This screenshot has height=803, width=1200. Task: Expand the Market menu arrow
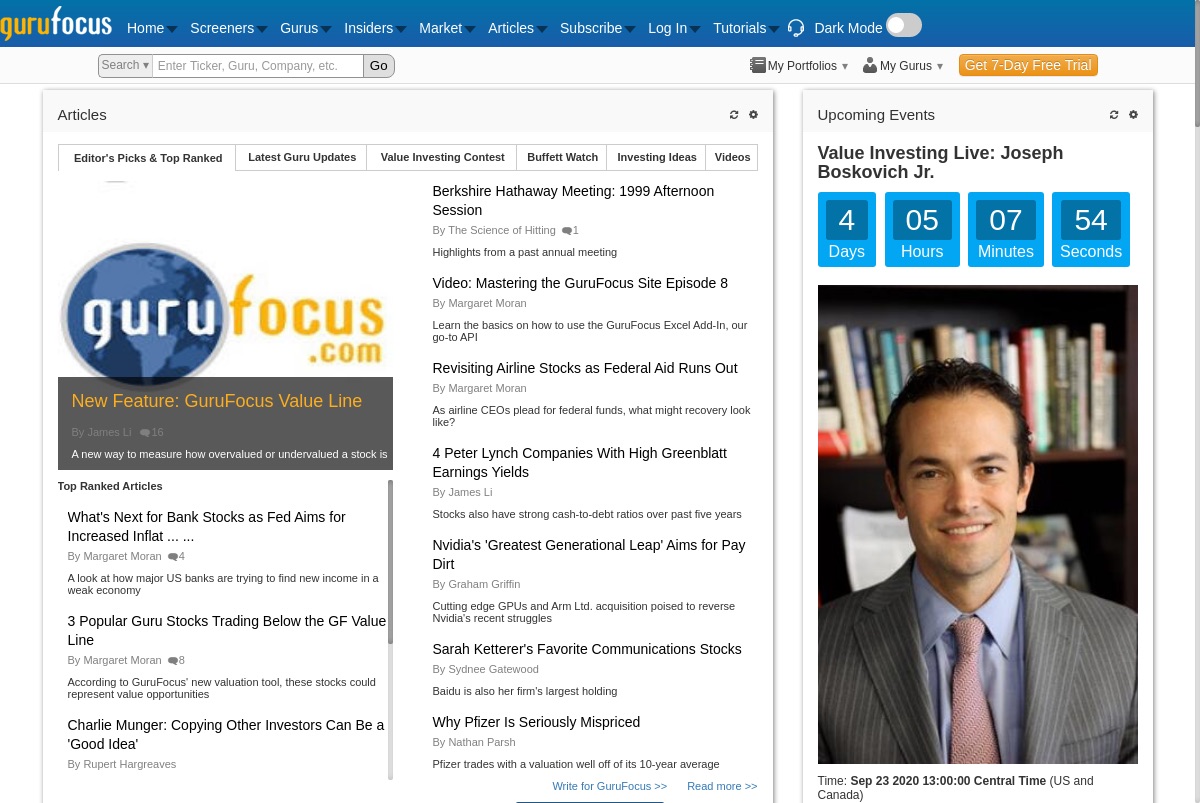point(470,29)
